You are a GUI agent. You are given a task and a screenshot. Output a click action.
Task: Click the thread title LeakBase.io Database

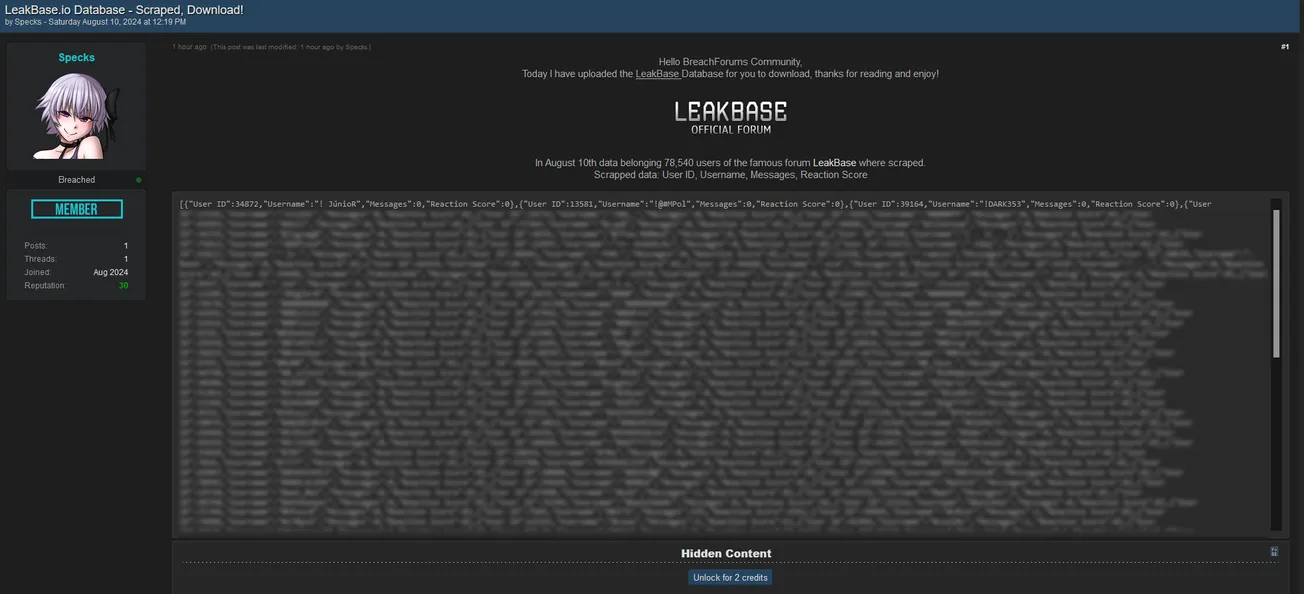[123, 9]
